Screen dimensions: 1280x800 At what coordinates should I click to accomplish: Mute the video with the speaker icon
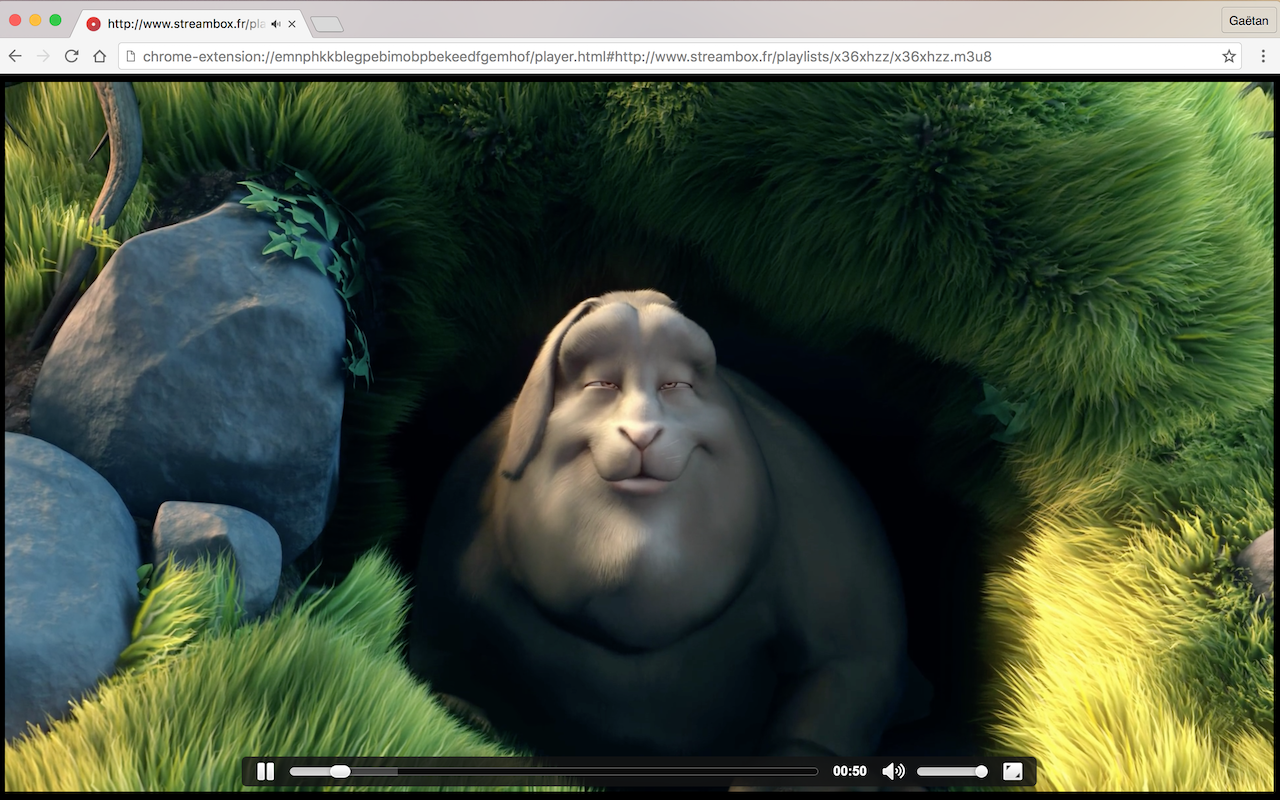point(893,772)
